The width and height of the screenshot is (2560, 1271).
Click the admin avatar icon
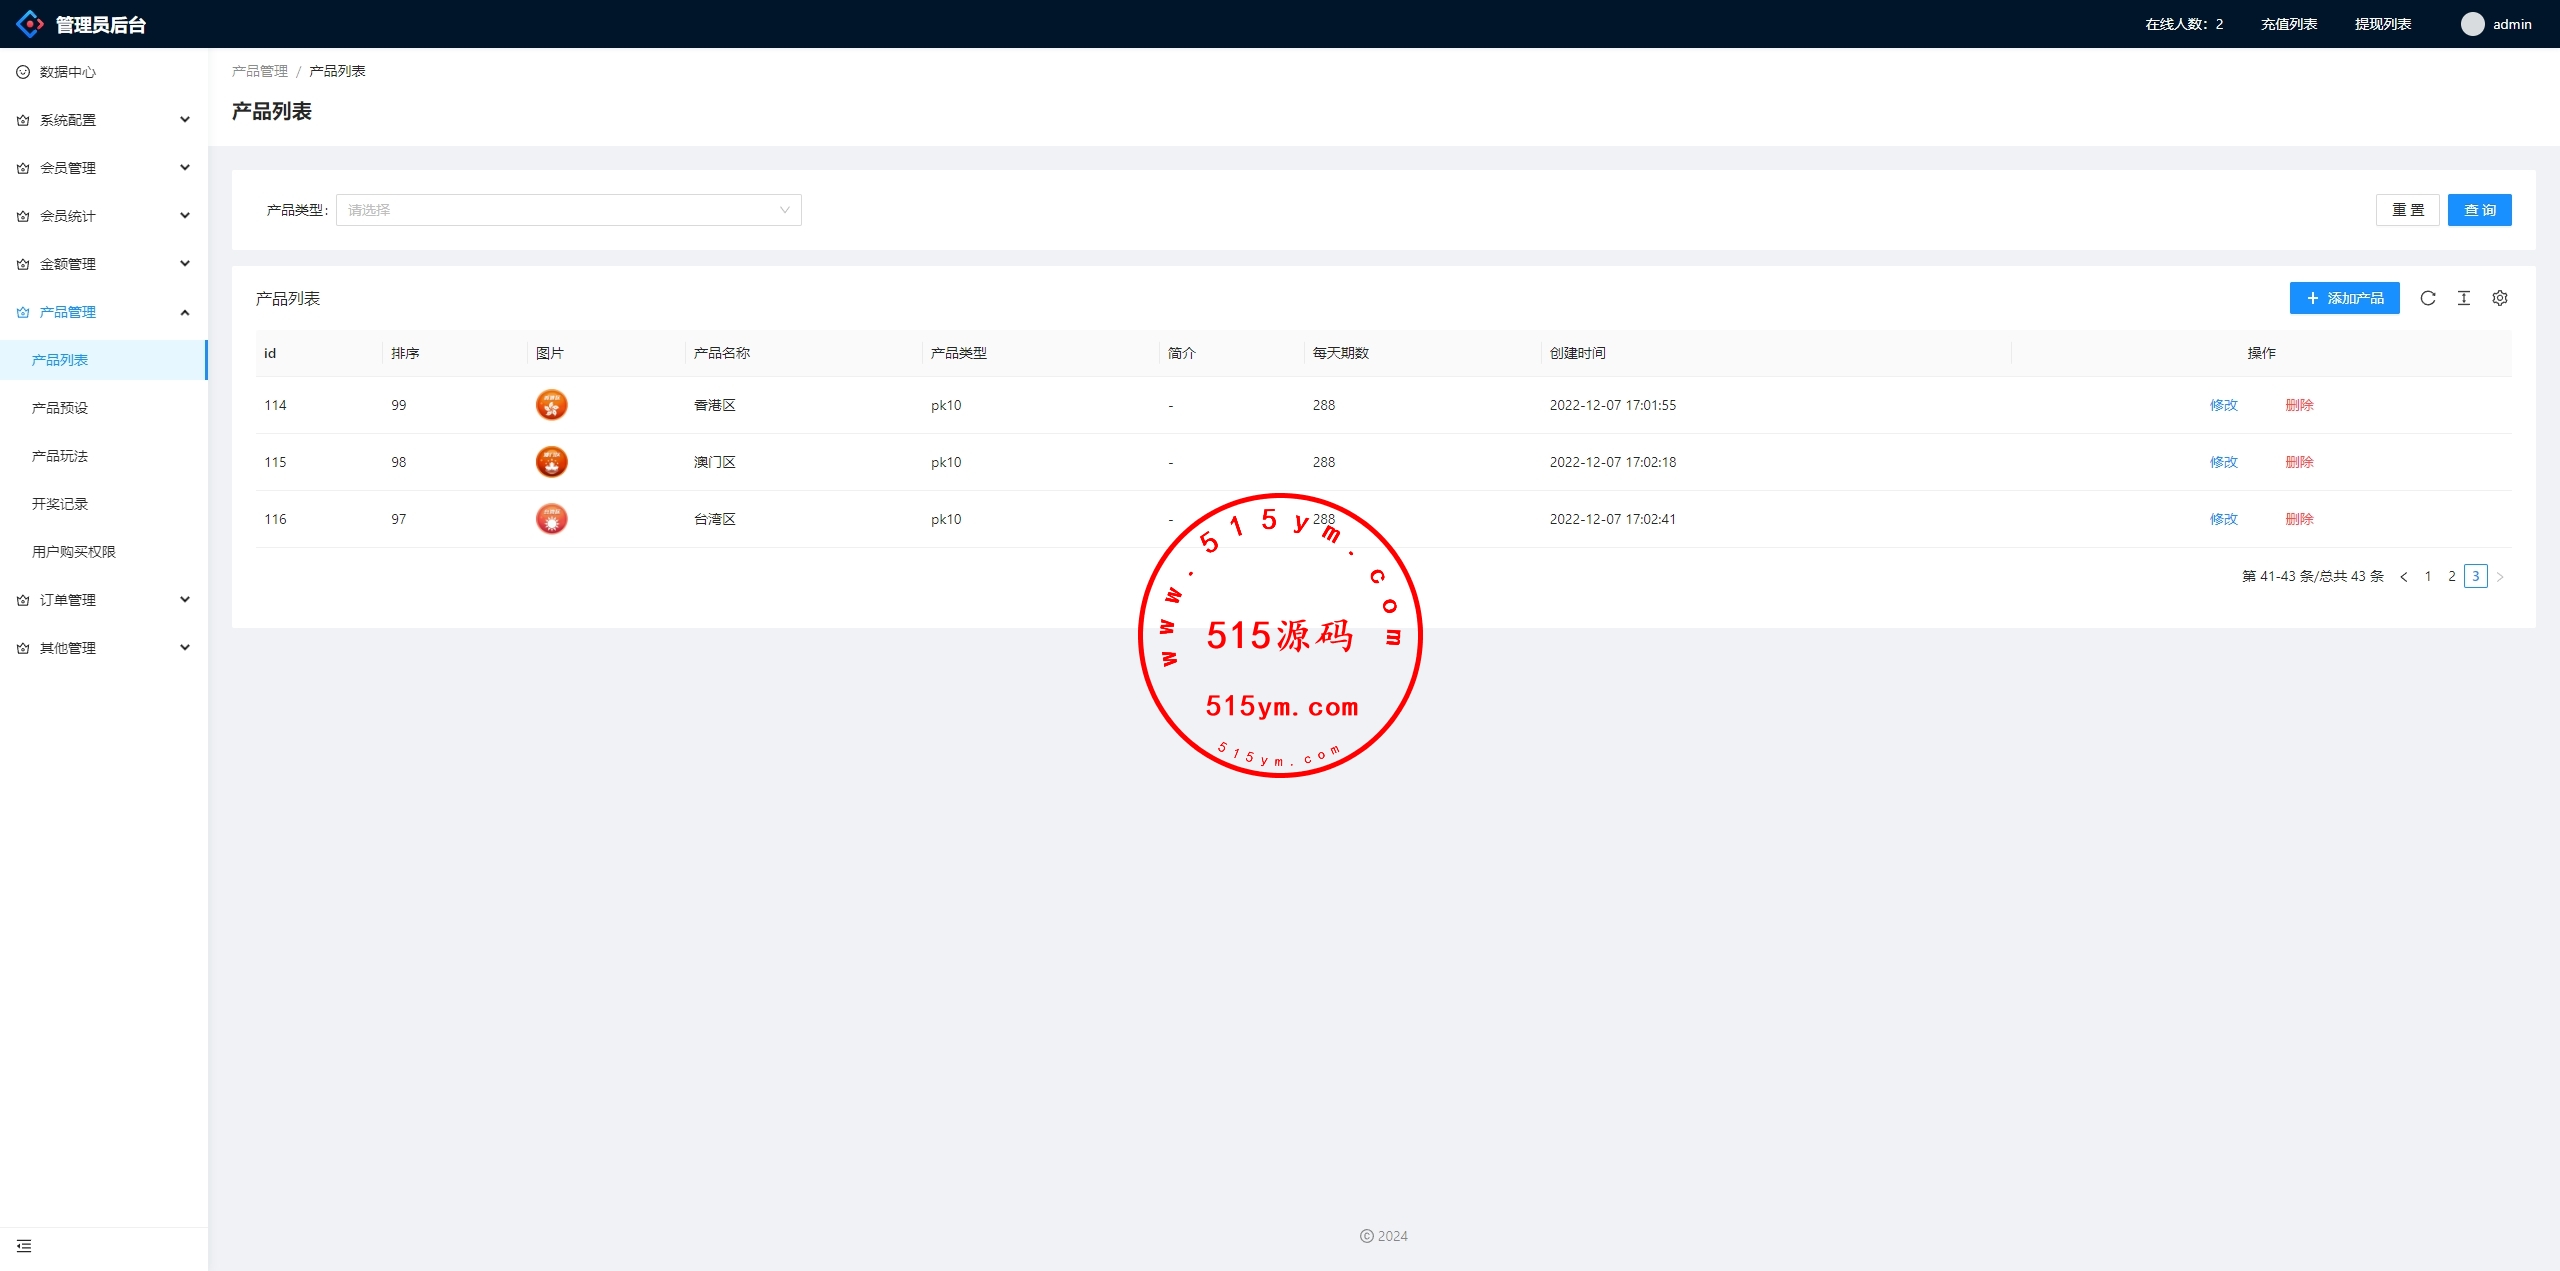pyautogui.click(x=2472, y=24)
